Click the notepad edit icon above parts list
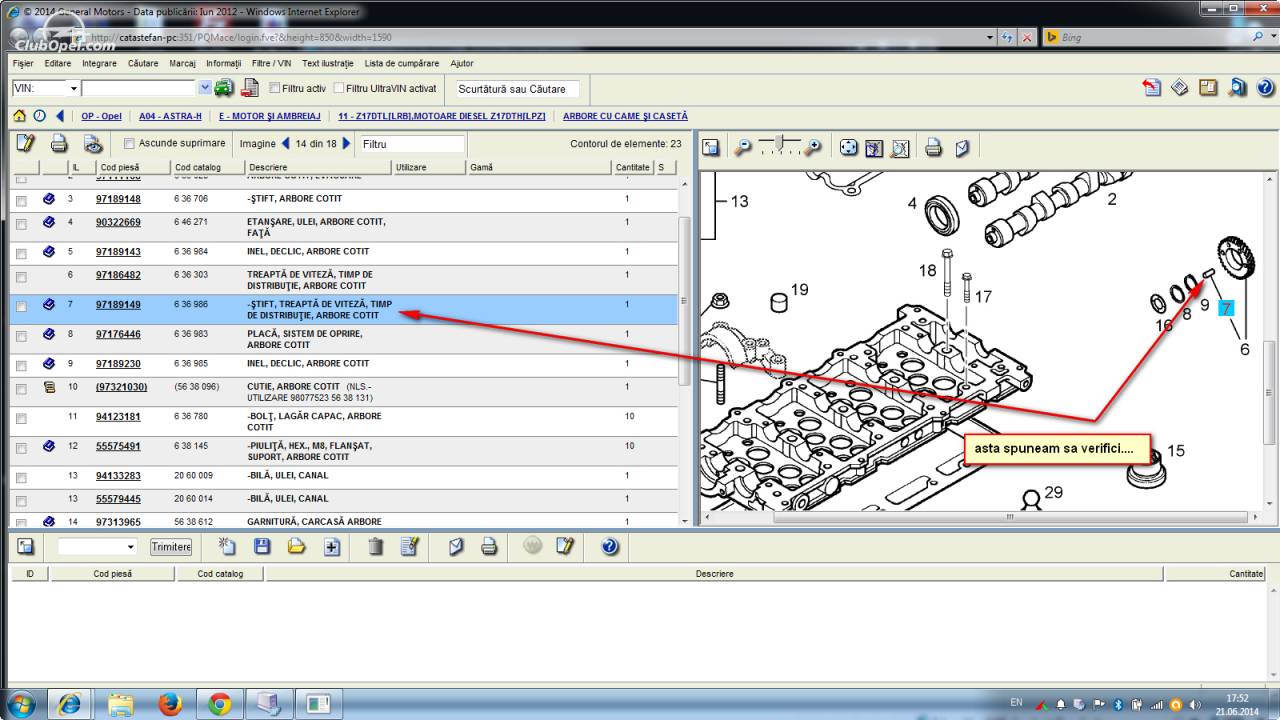The image size is (1280, 720). point(26,143)
